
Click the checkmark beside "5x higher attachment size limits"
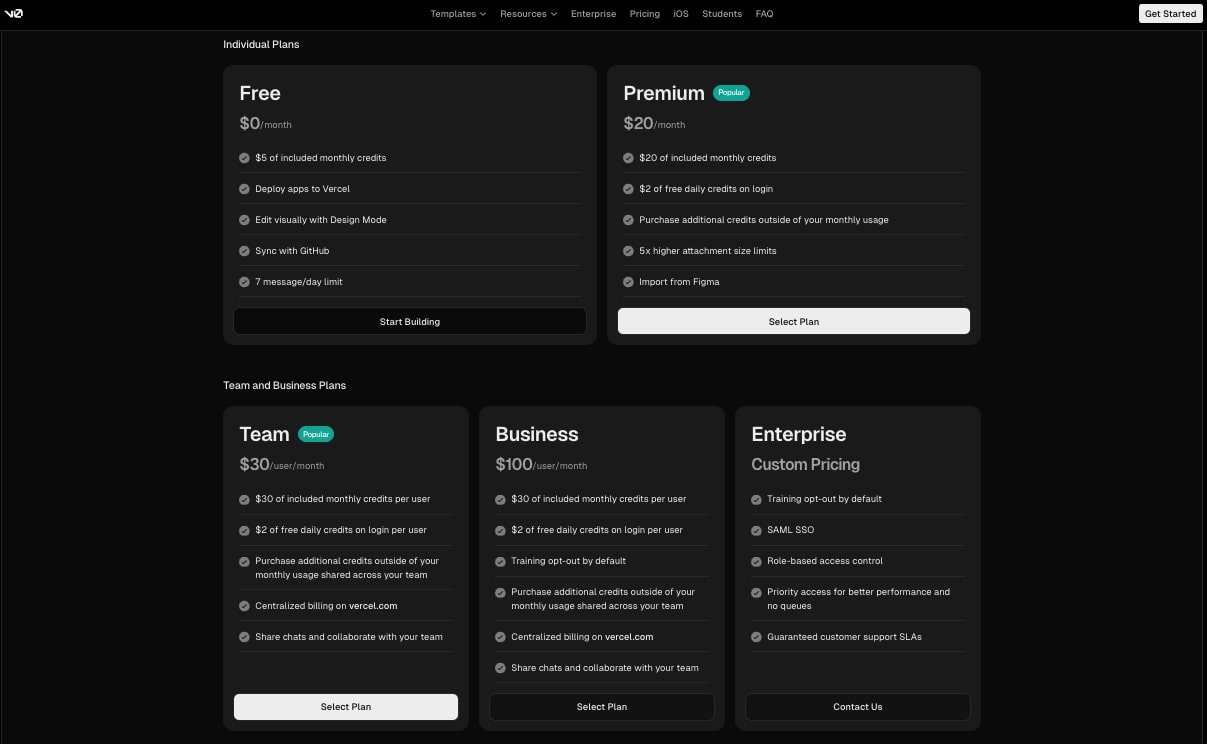[628, 250]
